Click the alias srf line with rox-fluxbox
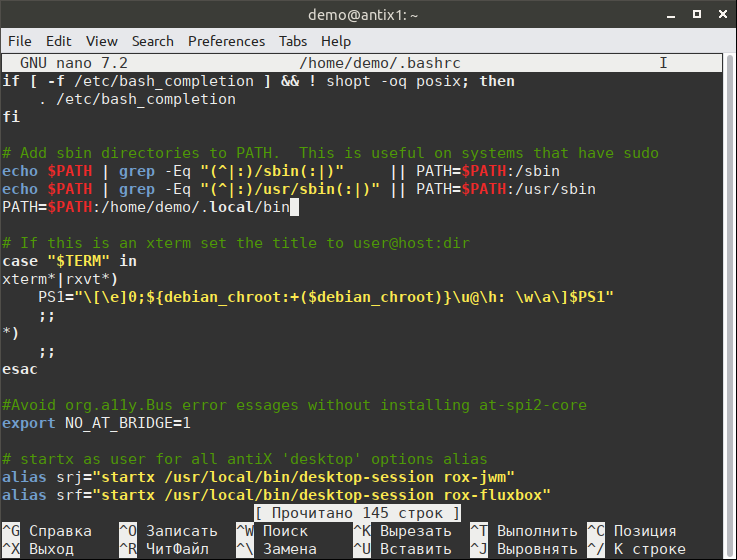This screenshot has width=737, height=560. (276, 495)
